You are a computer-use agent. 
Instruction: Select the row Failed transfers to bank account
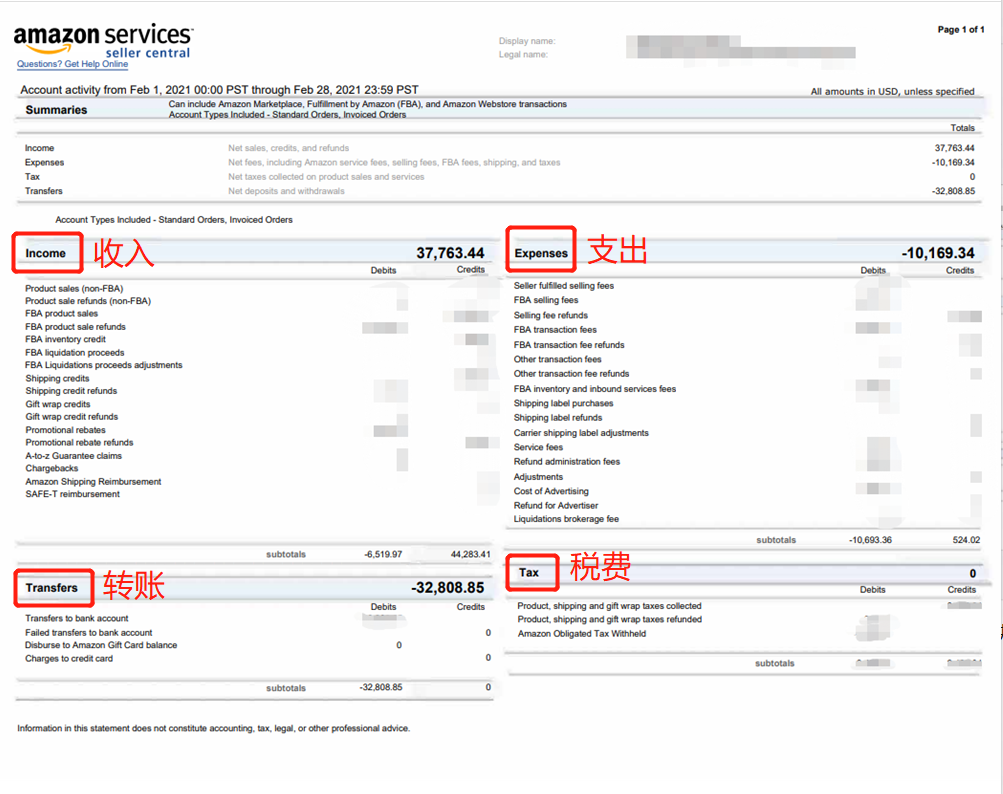[88, 633]
